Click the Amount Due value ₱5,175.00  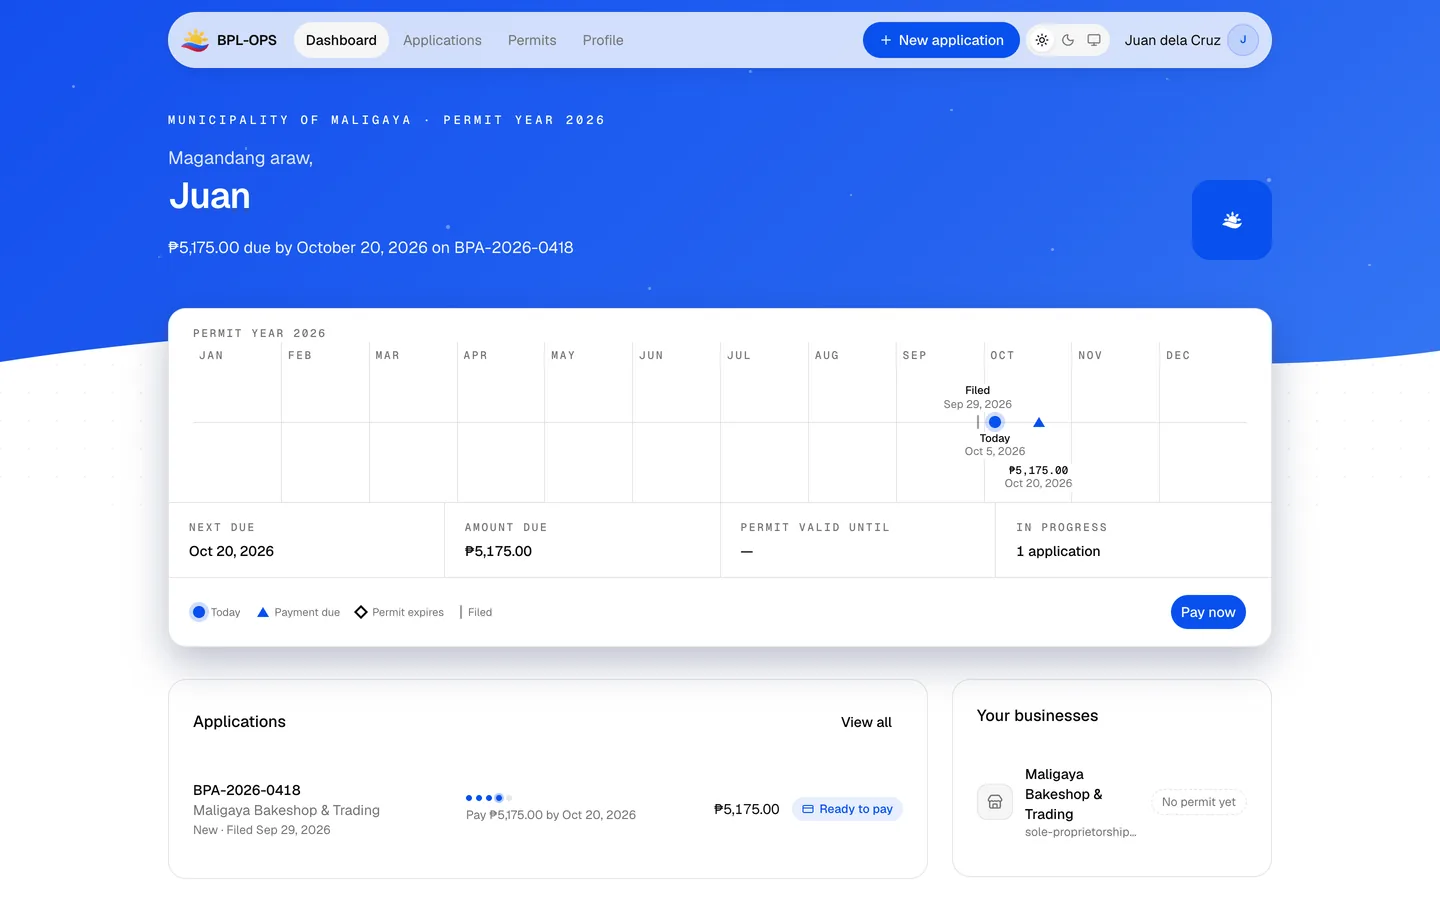(498, 551)
